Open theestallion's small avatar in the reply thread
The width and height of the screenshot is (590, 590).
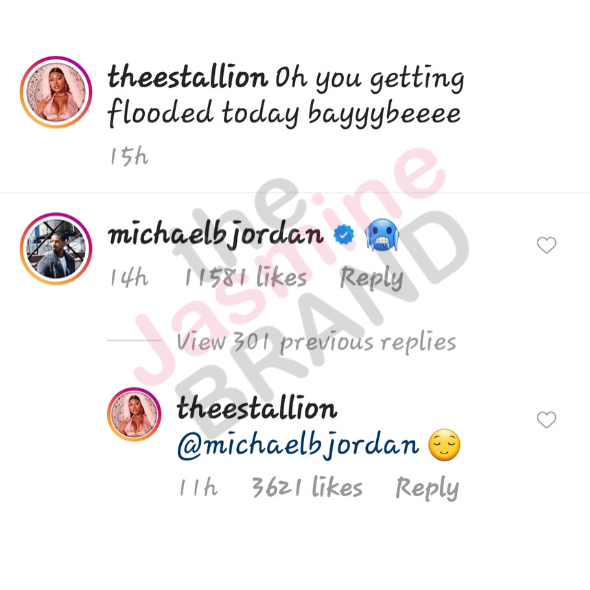134,414
